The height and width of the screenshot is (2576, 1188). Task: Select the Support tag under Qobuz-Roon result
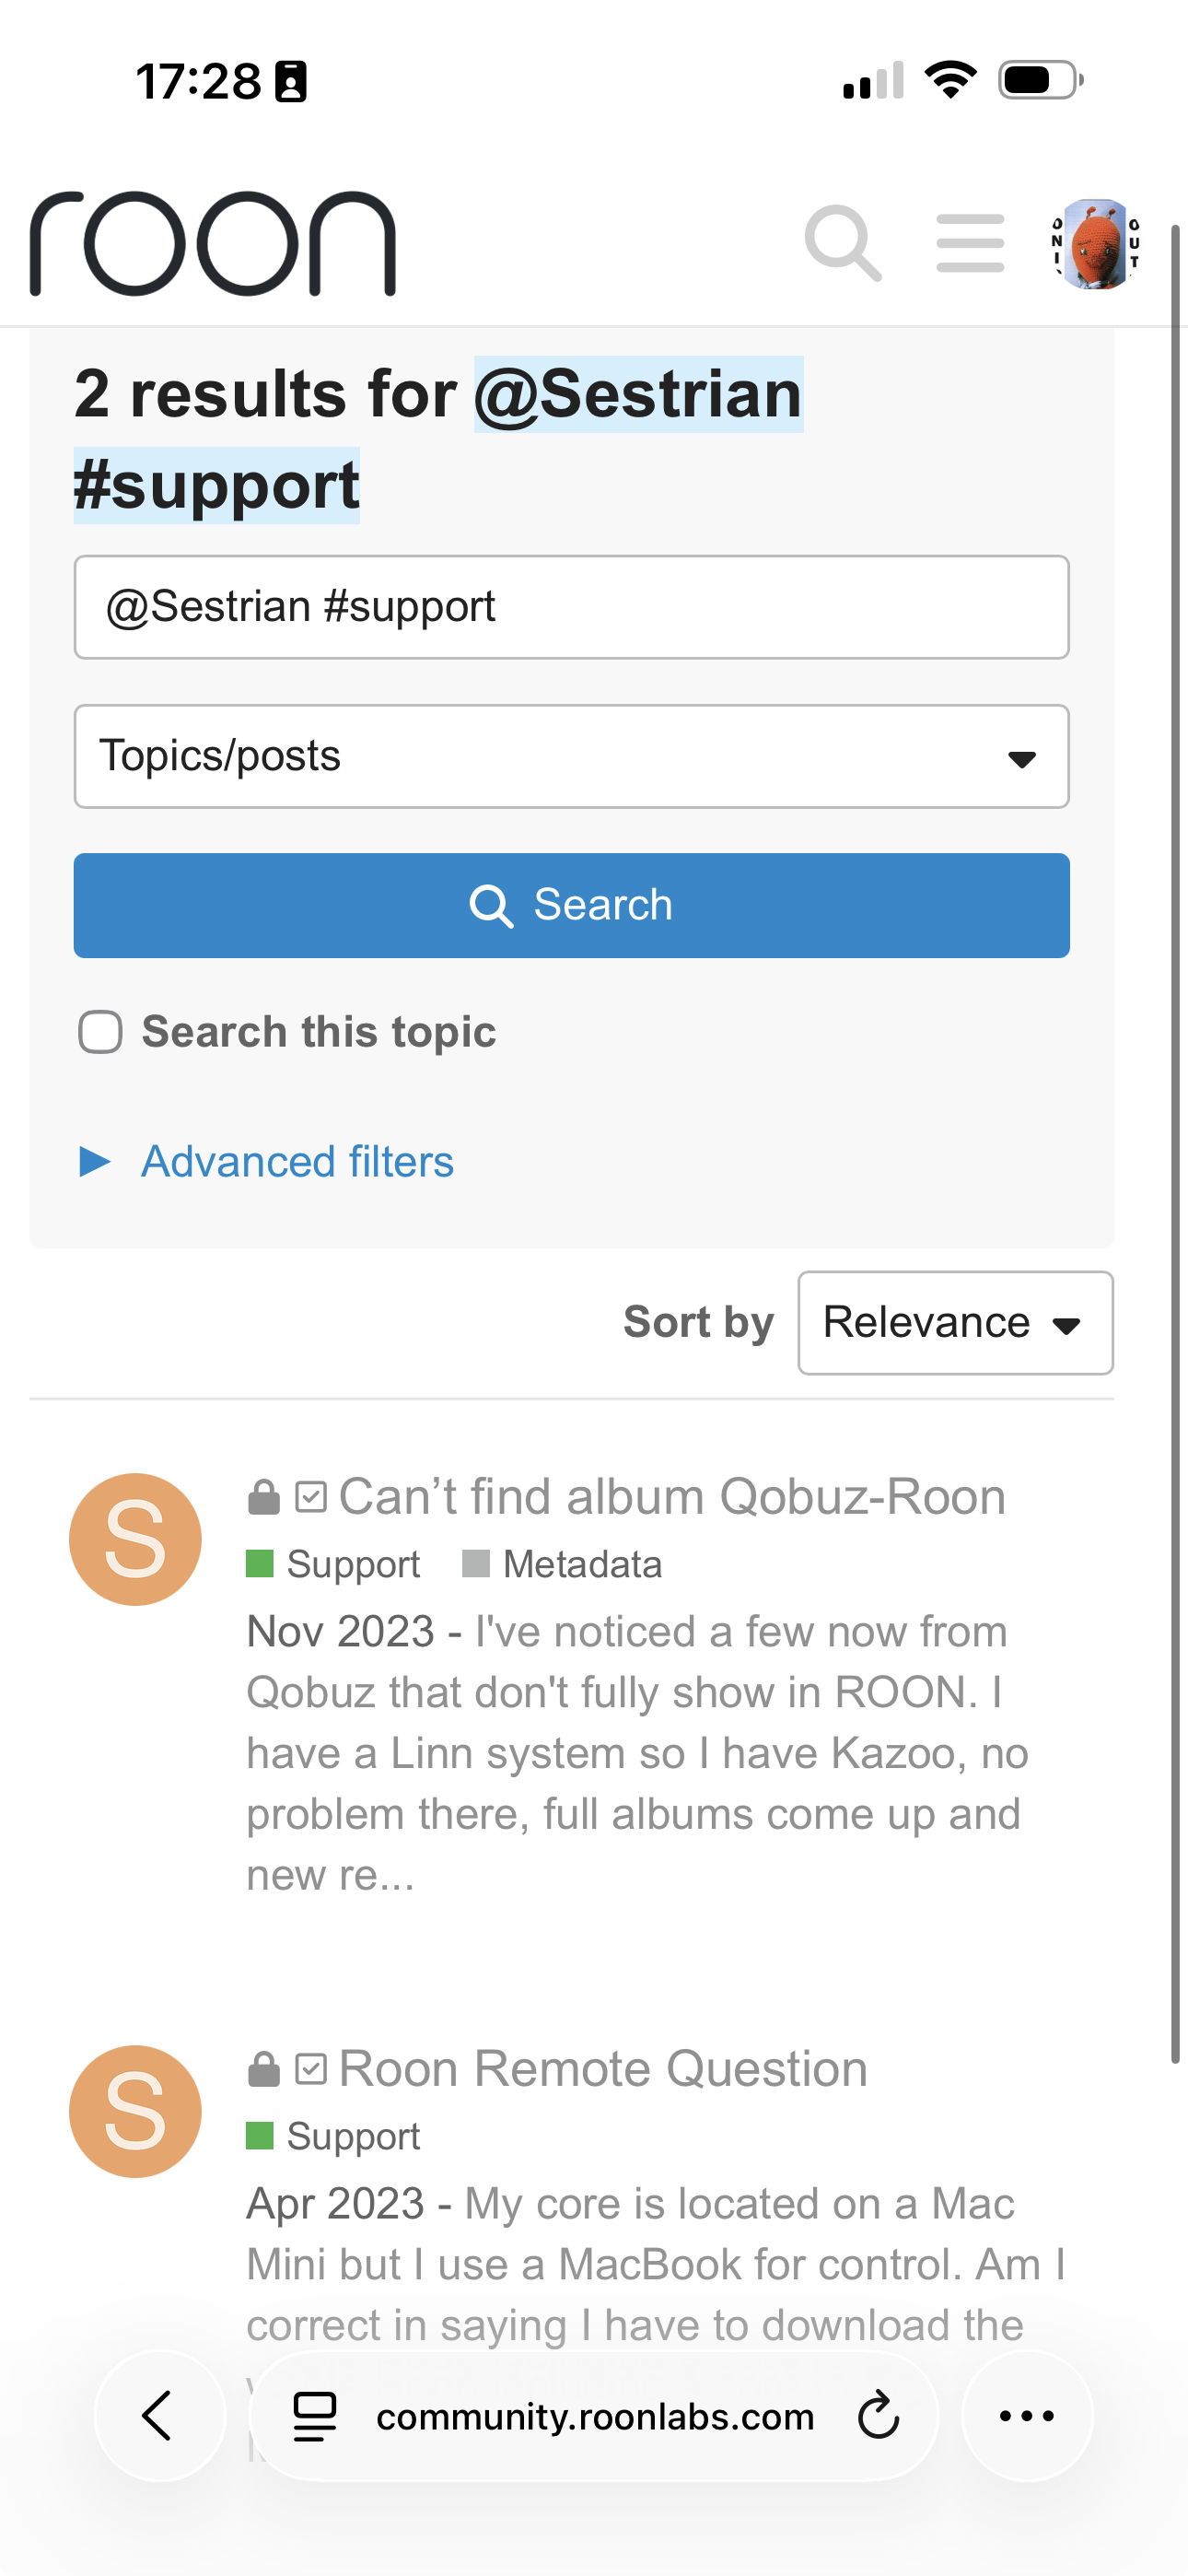[352, 1564]
